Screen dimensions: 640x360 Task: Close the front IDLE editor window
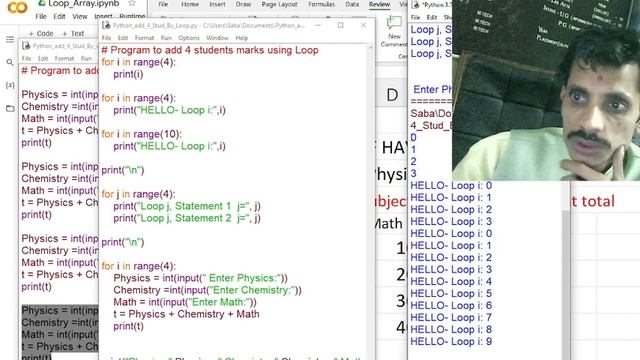point(363,25)
